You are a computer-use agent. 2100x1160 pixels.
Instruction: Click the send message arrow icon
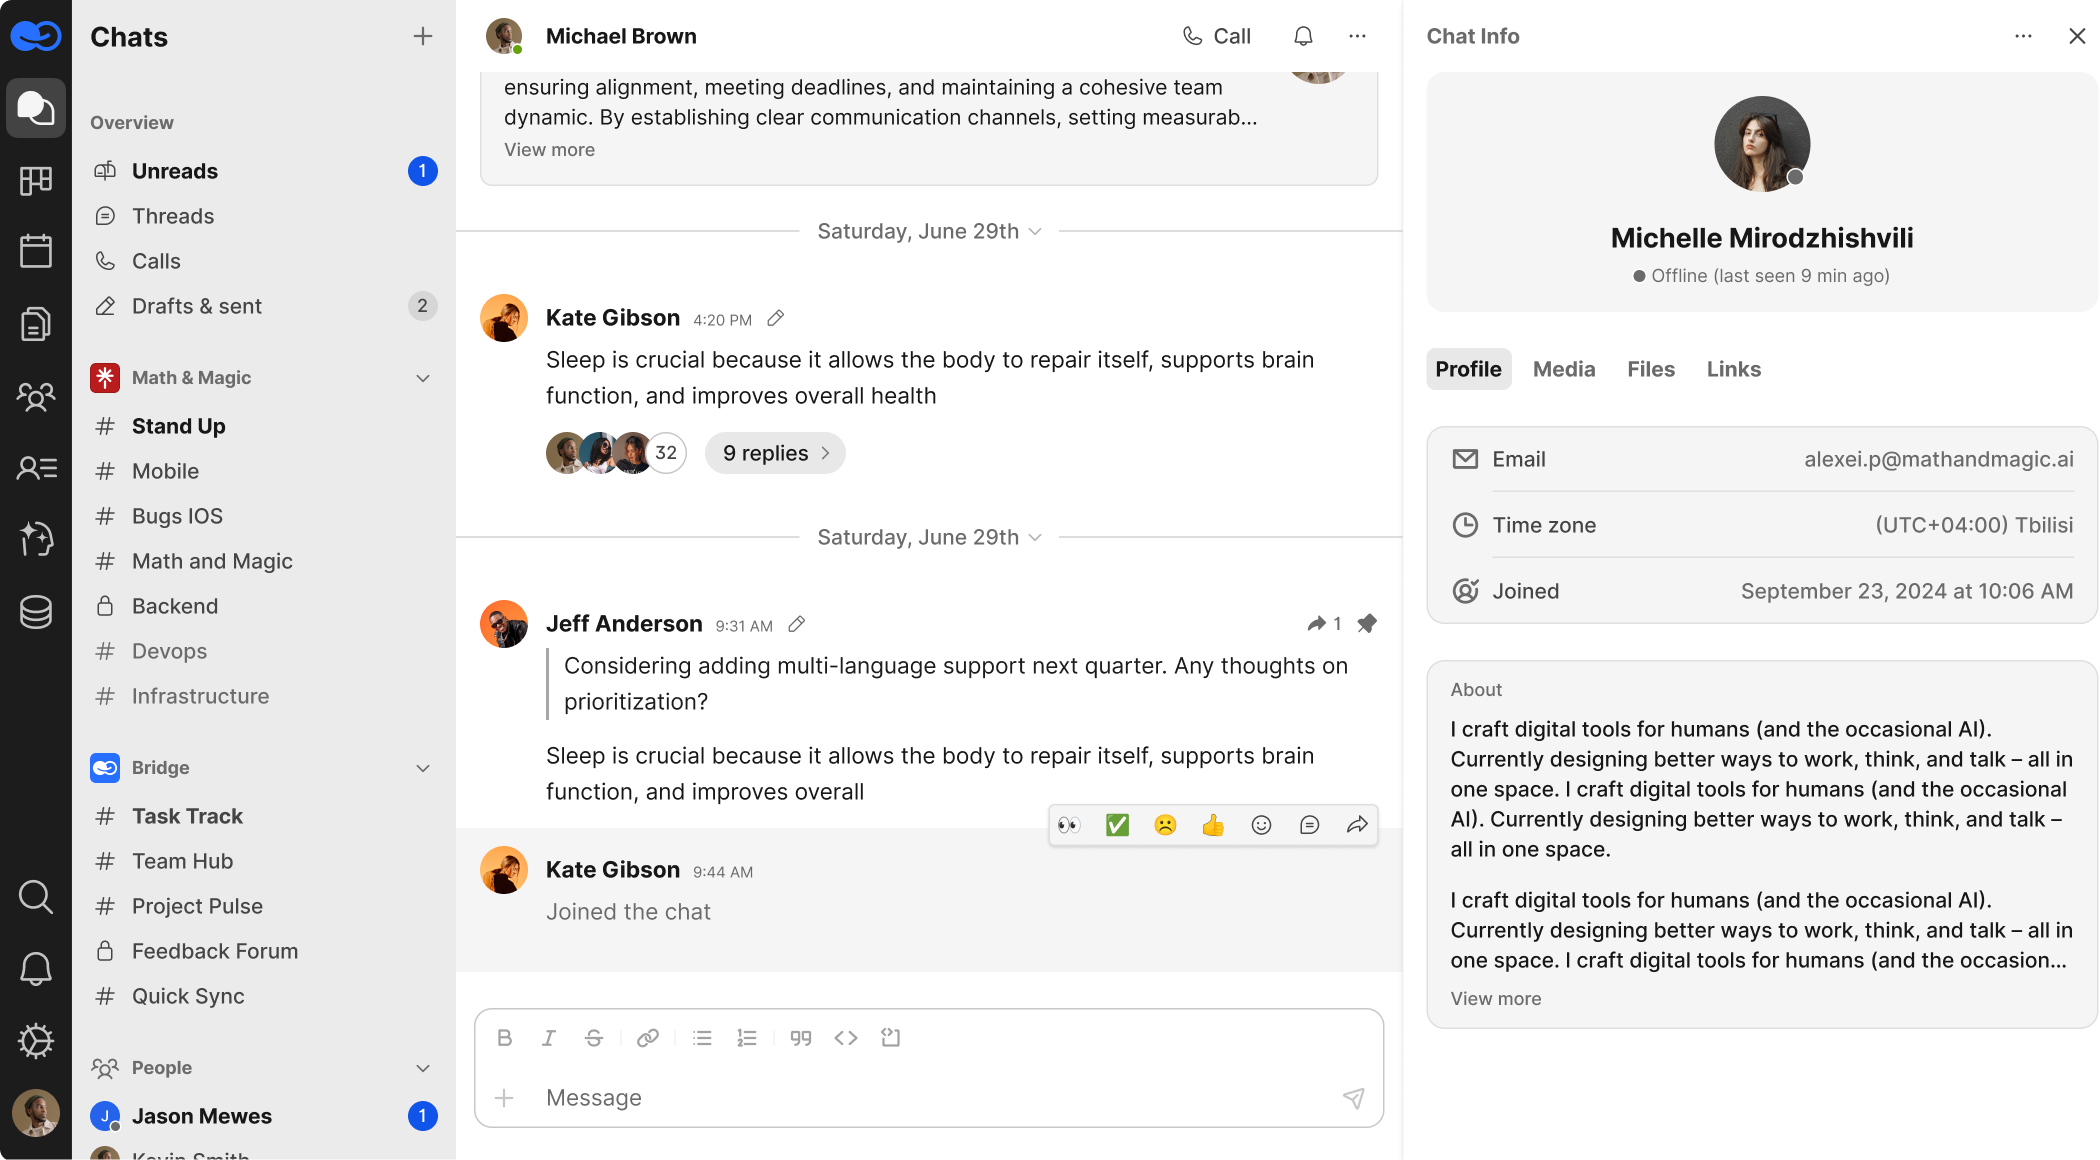(x=1353, y=1098)
